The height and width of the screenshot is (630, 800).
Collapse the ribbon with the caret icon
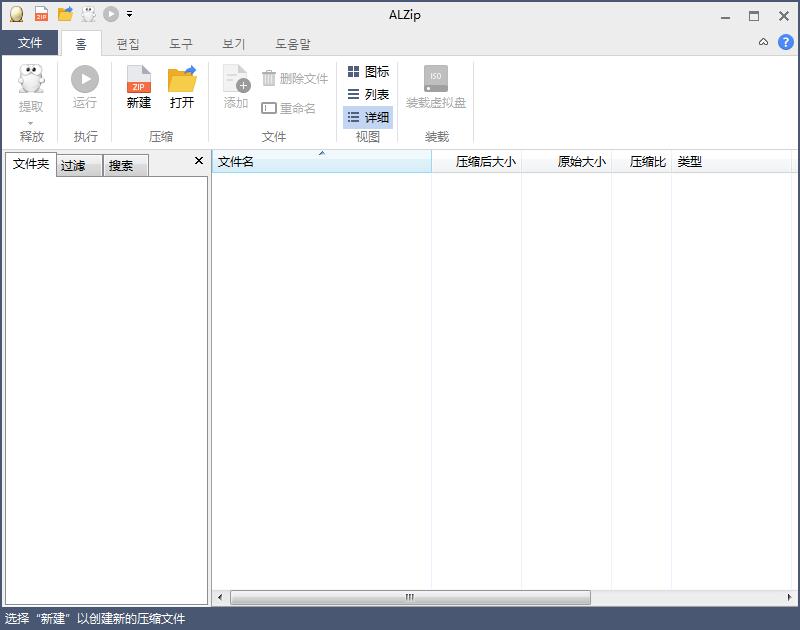[763, 42]
